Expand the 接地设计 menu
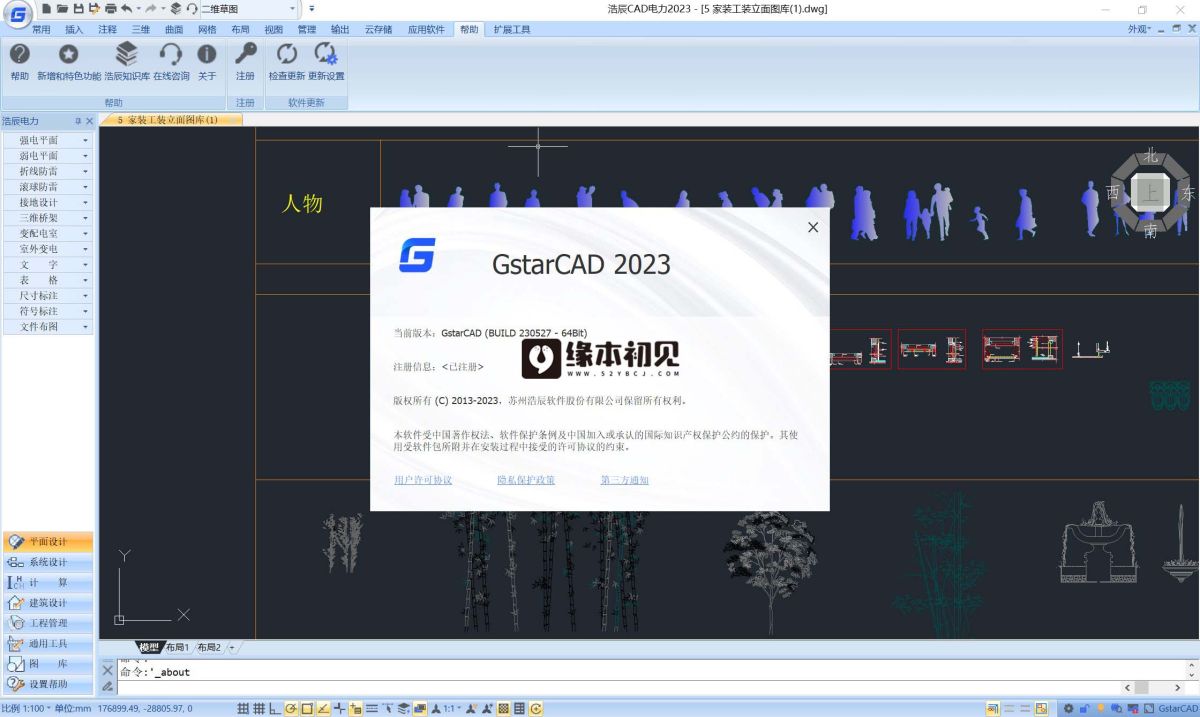The height and width of the screenshot is (717, 1200). tap(47, 202)
